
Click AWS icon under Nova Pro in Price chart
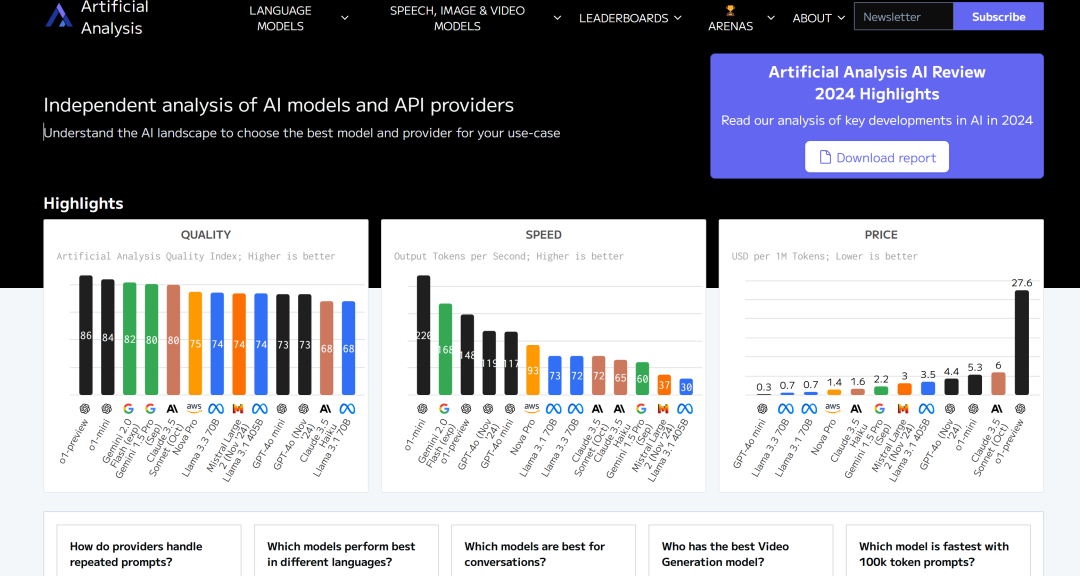coord(833,408)
